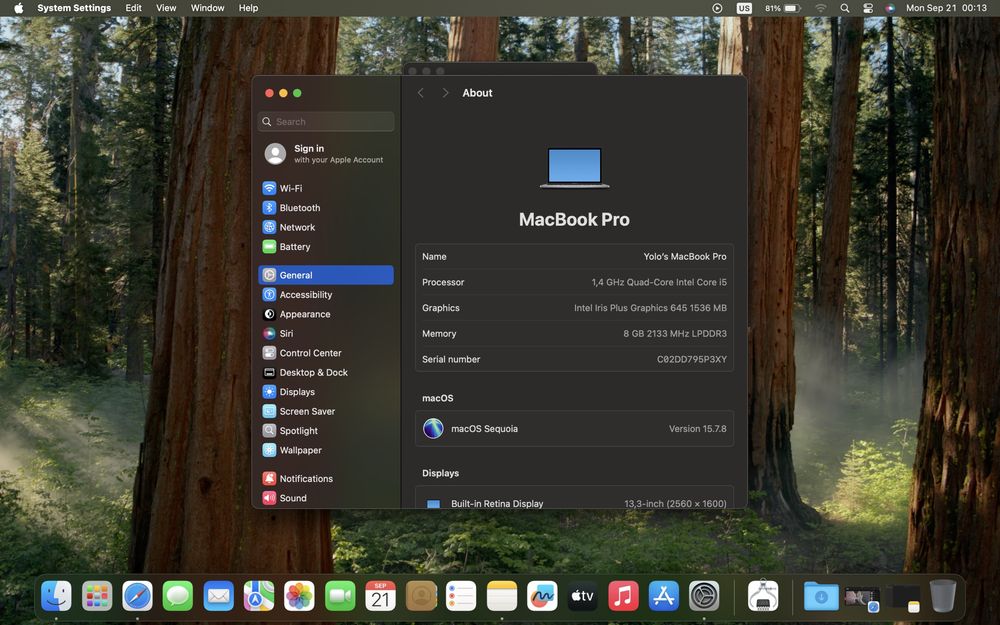This screenshot has width=1000, height=625.
Task: Launch Safari from the Dock
Action: (138, 597)
